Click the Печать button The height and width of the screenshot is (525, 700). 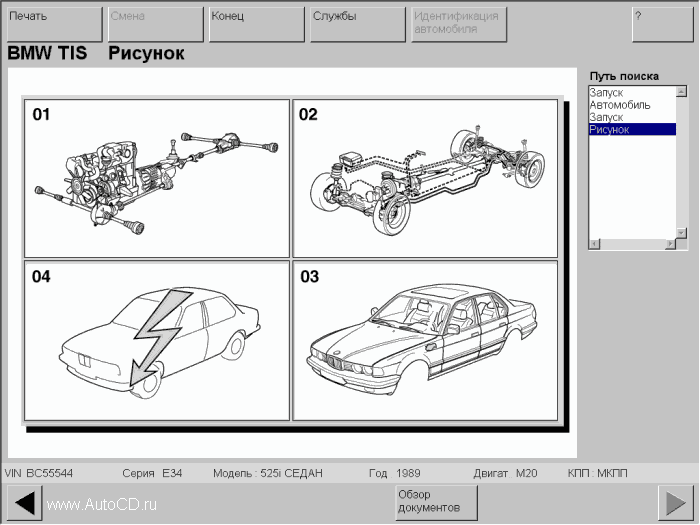click(55, 25)
